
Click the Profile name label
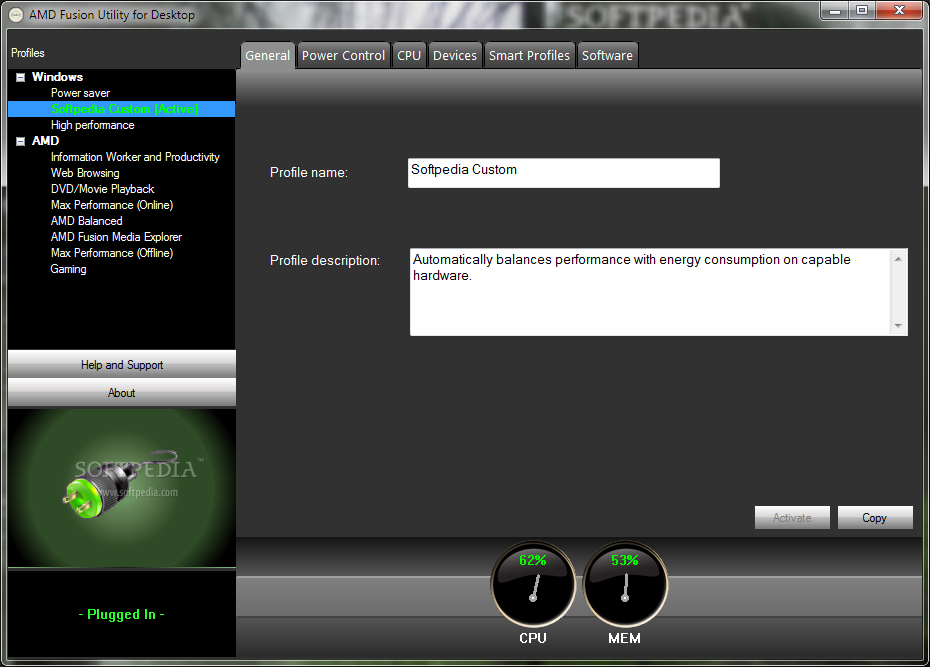(309, 173)
